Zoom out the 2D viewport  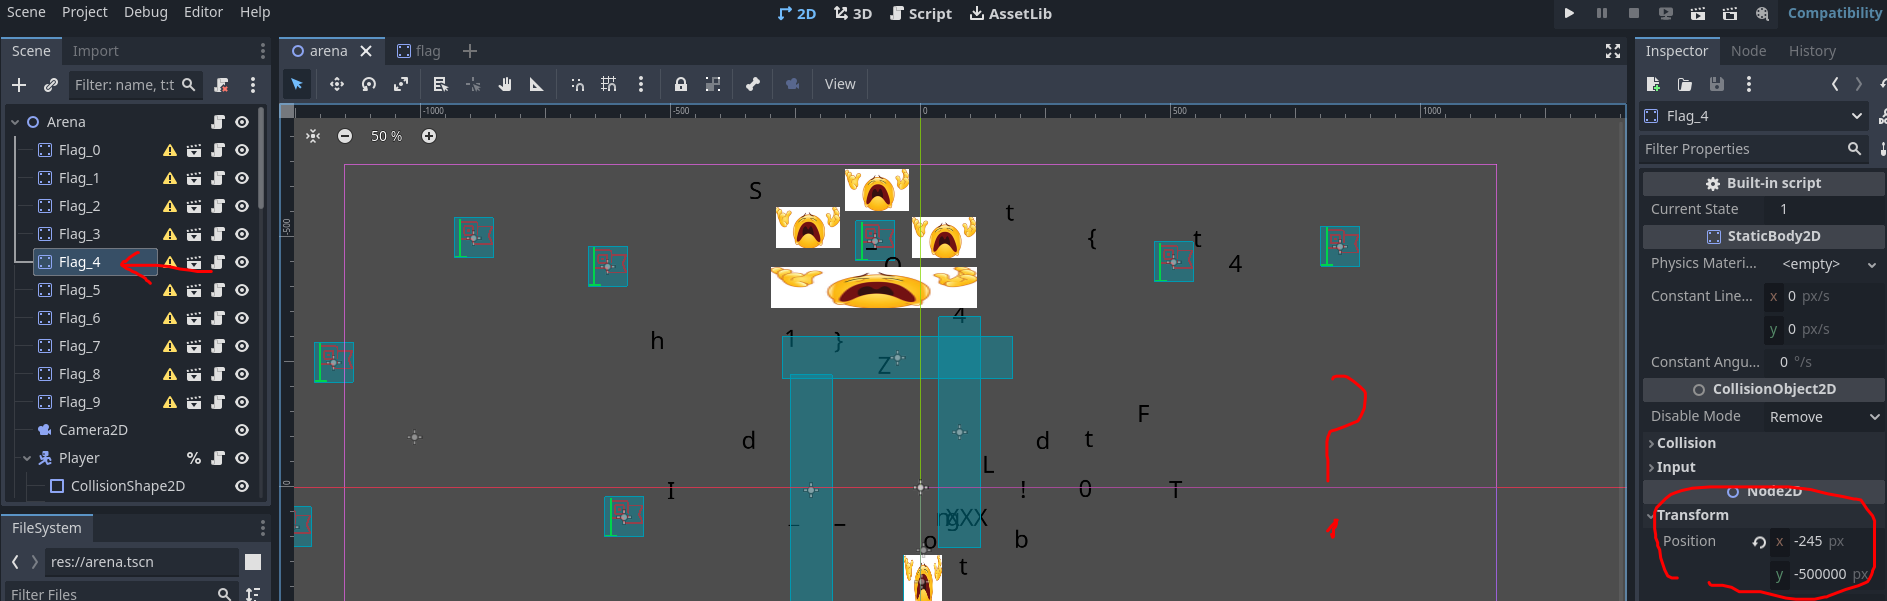[345, 136]
